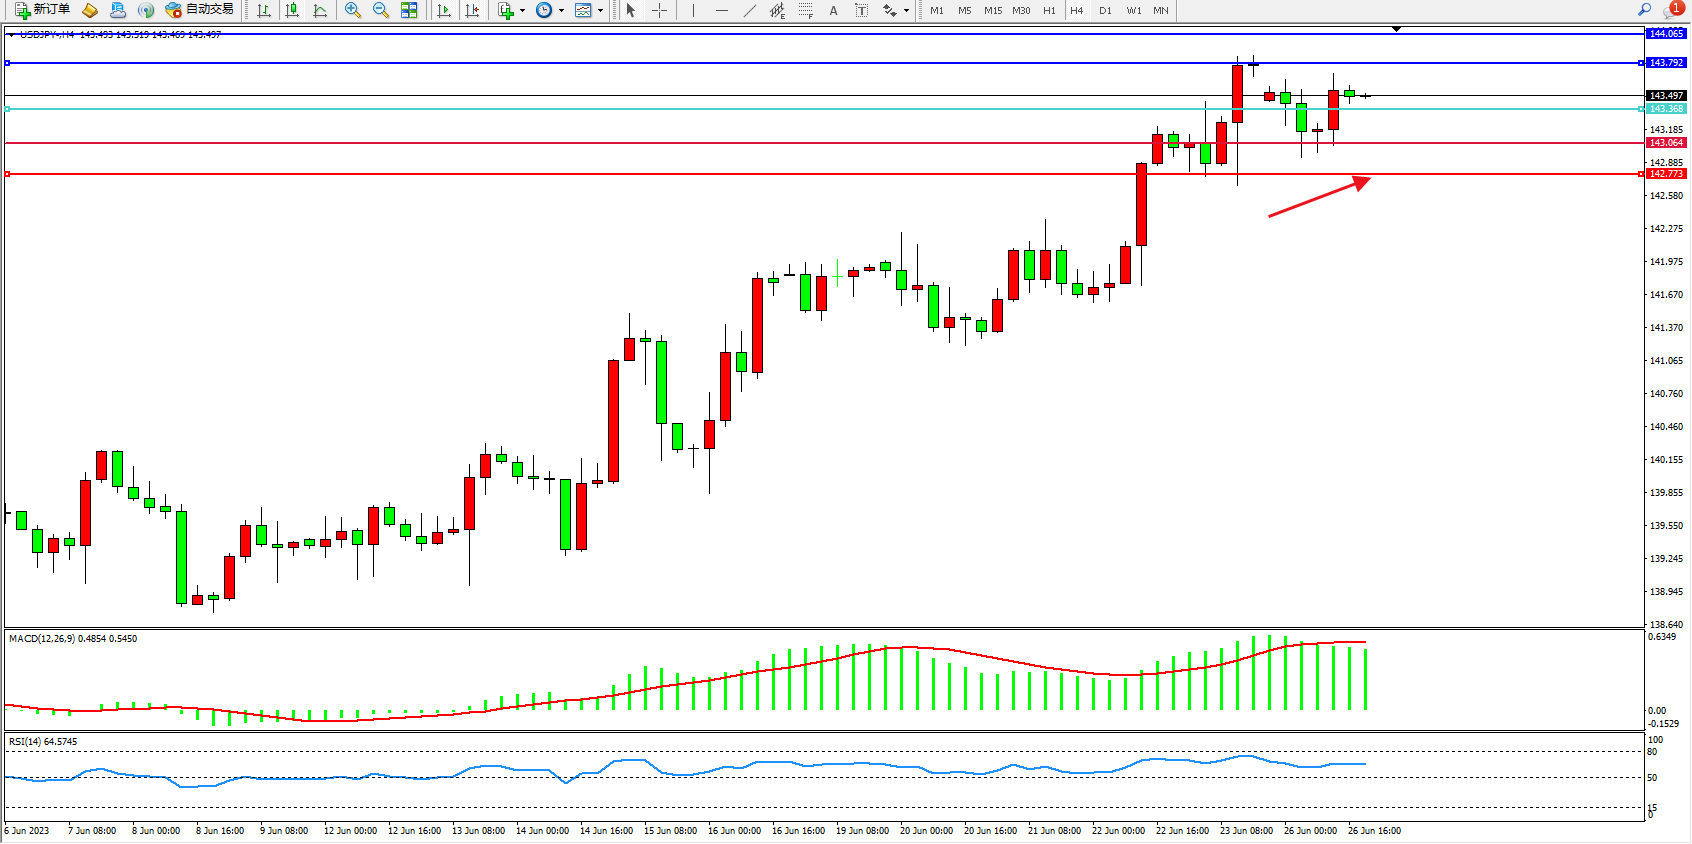1692x844 pixels.
Task: Switch to line chart mode
Action: (x=320, y=10)
